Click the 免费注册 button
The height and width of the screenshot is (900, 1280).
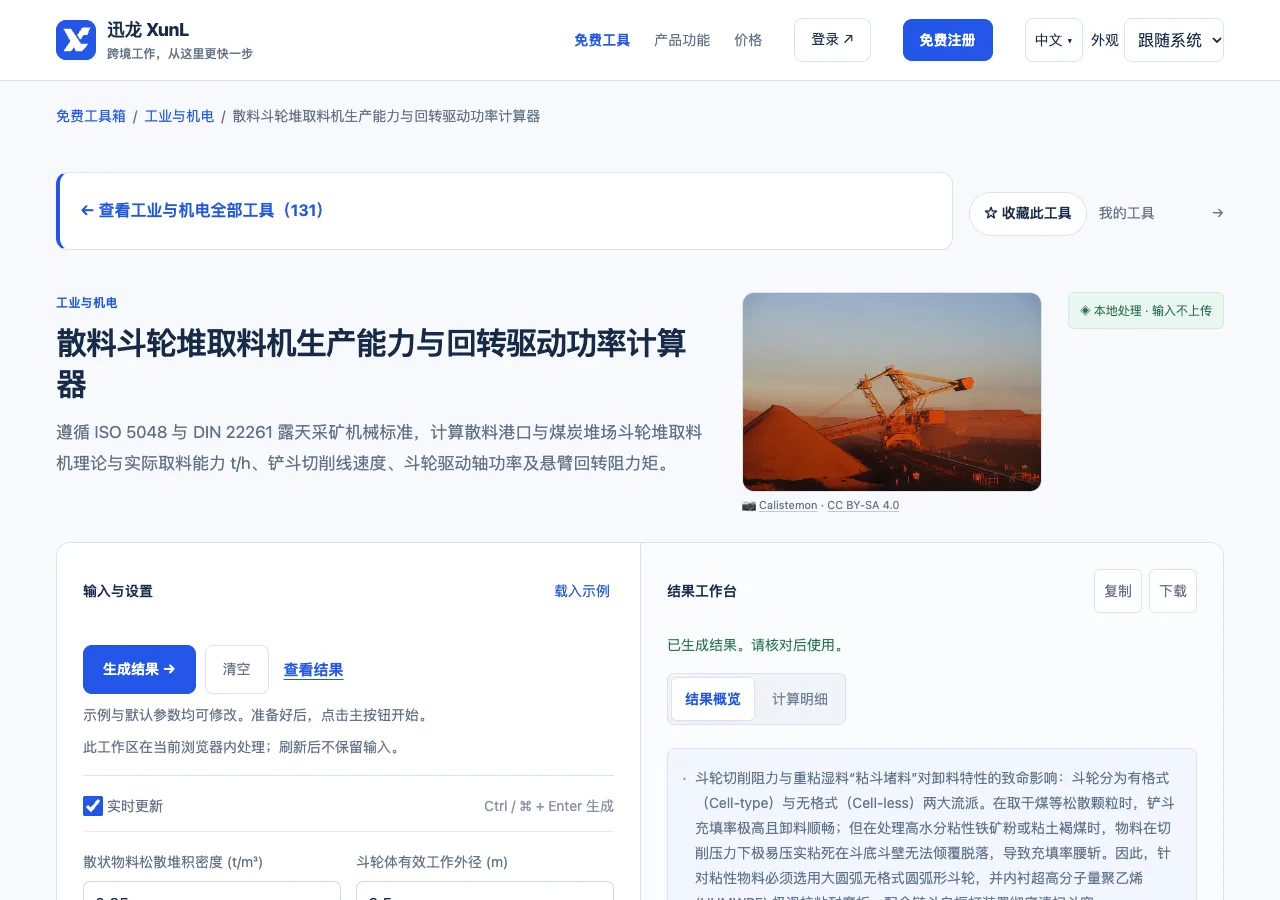pyautogui.click(x=948, y=40)
